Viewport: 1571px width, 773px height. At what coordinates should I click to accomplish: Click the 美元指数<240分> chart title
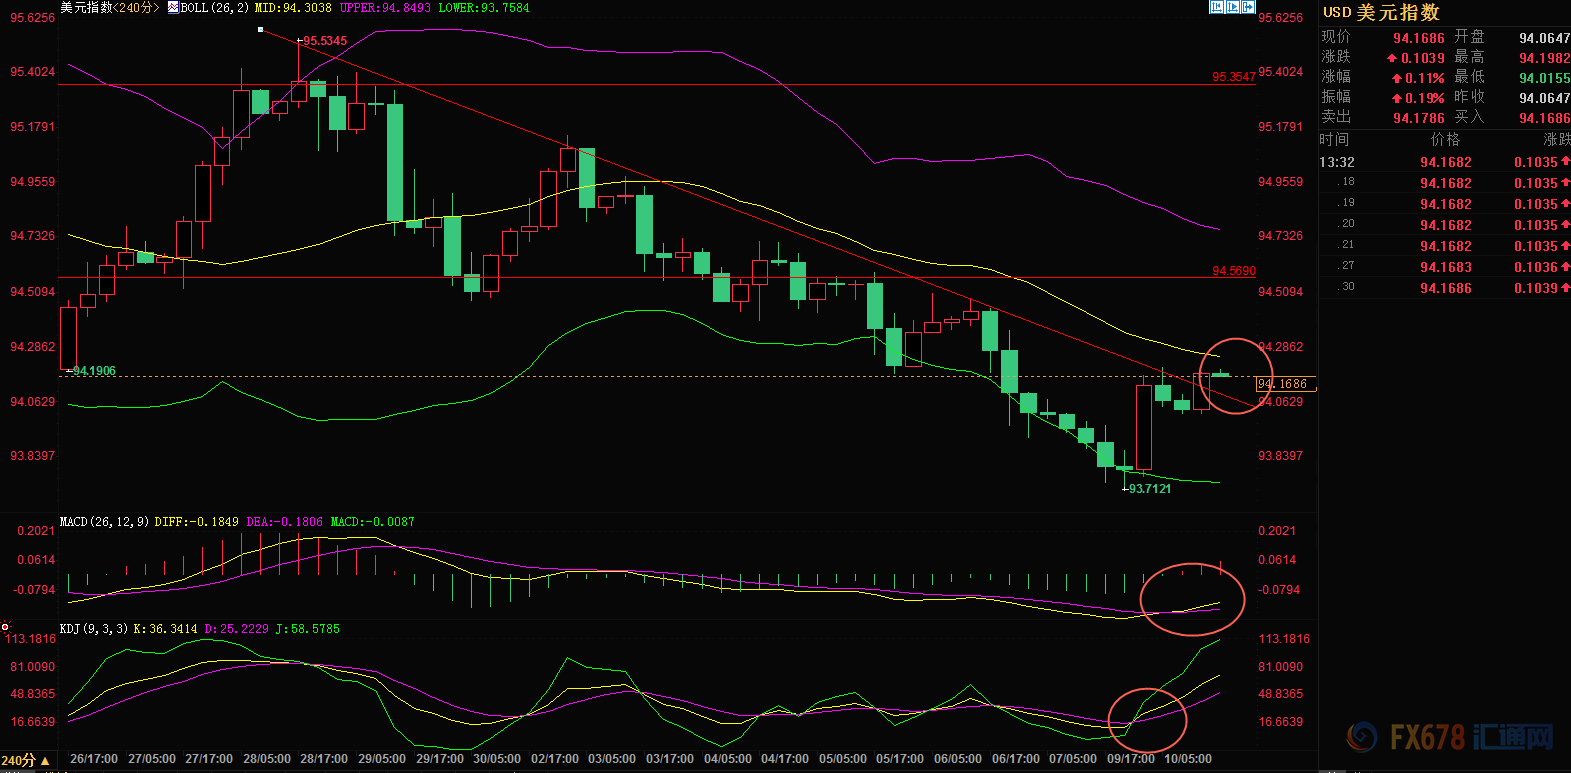click(x=109, y=8)
